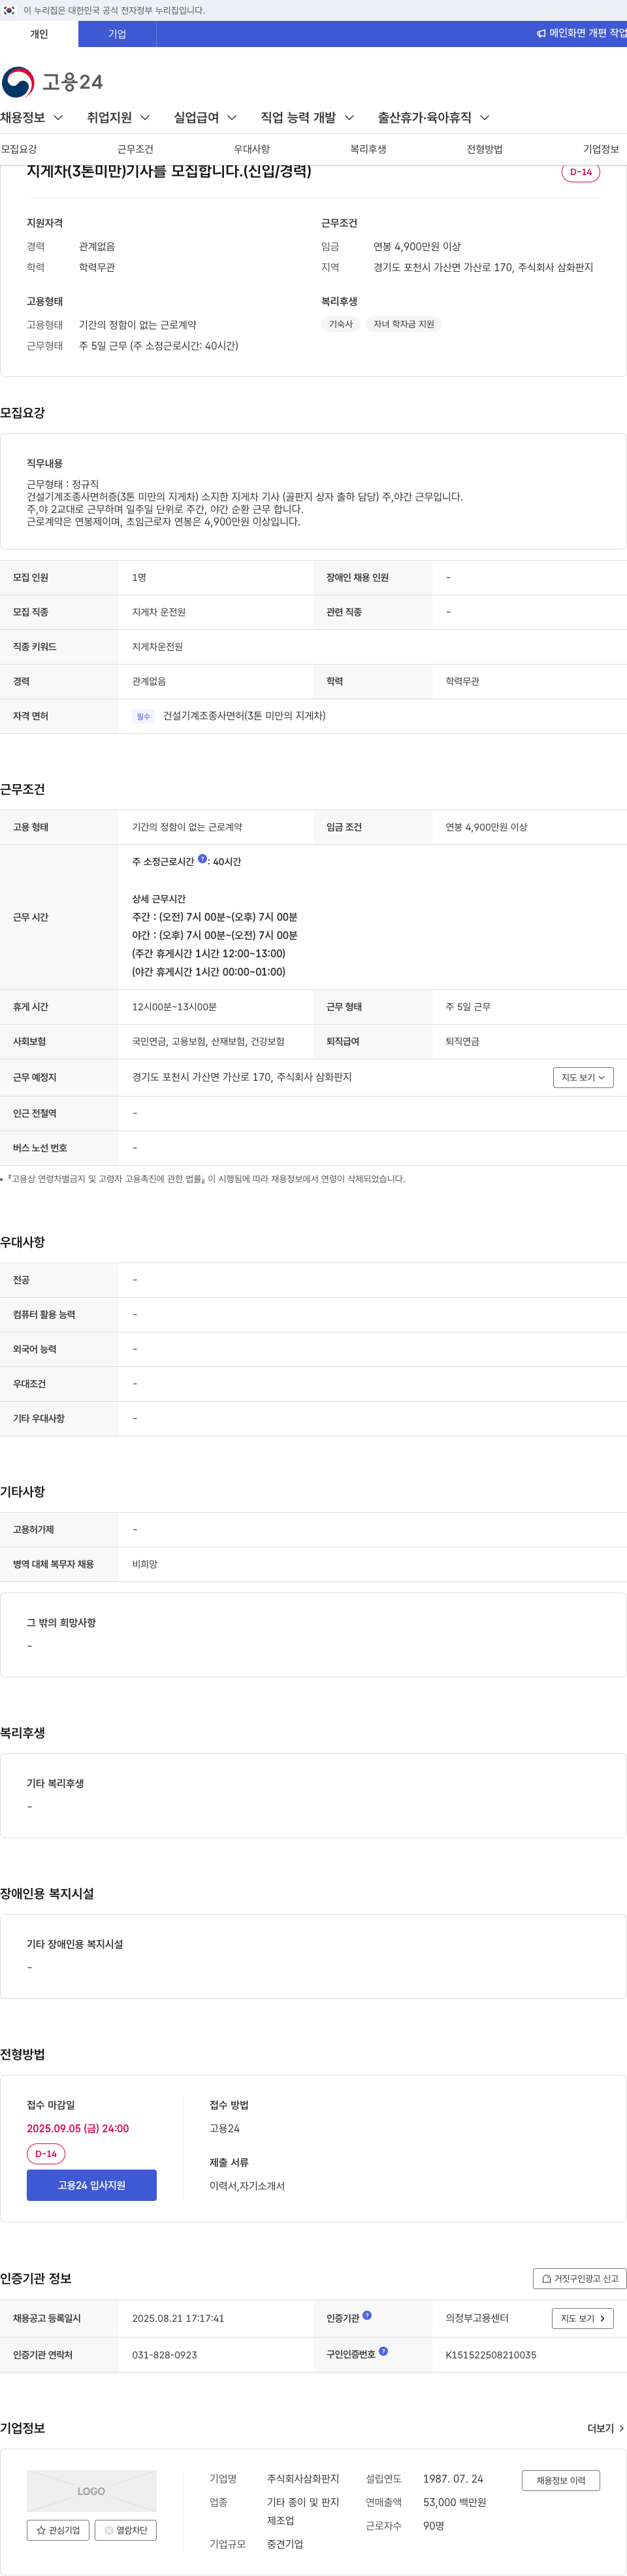Click the 구인인증번호 value K151522508210035
The height and width of the screenshot is (2576, 627).
pos(491,2355)
